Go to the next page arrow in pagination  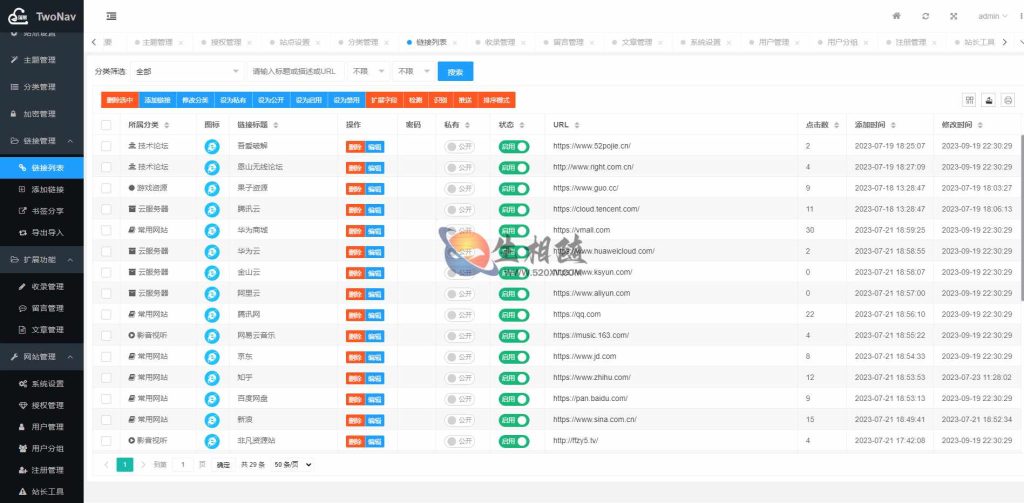(144, 464)
